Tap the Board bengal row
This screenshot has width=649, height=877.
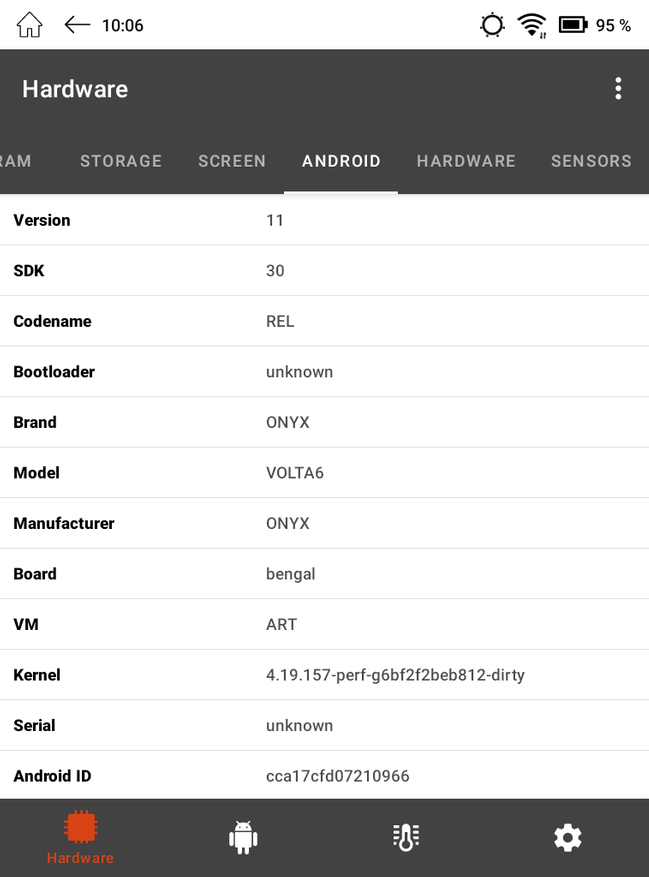point(324,574)
